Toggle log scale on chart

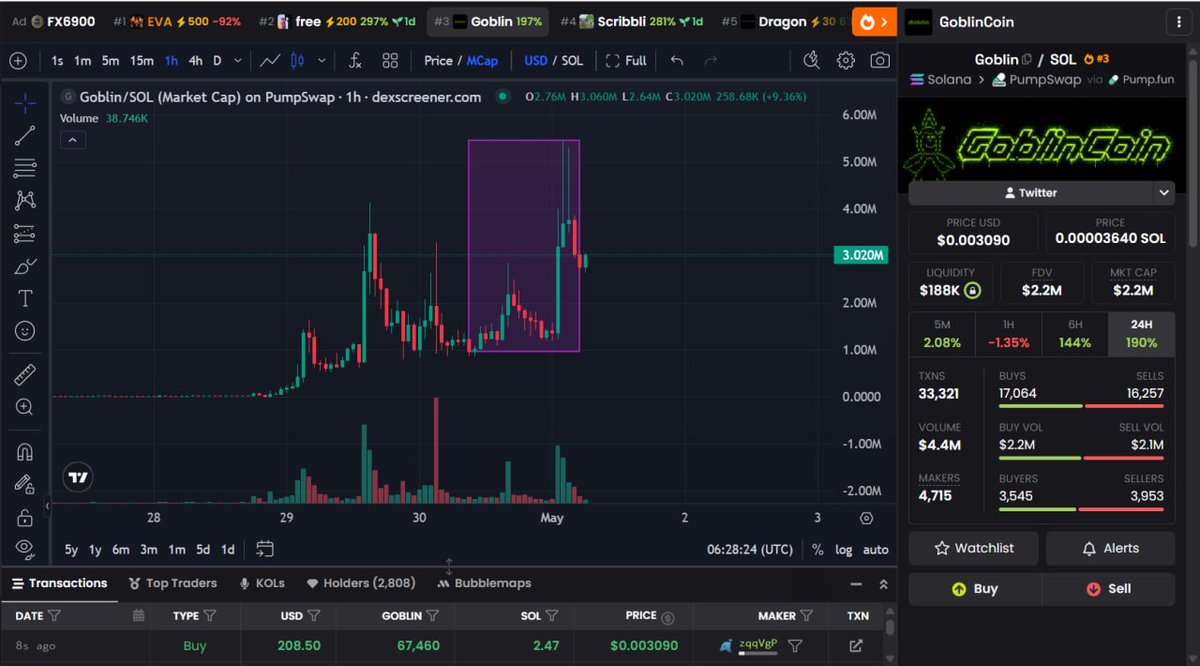[844, 549]
